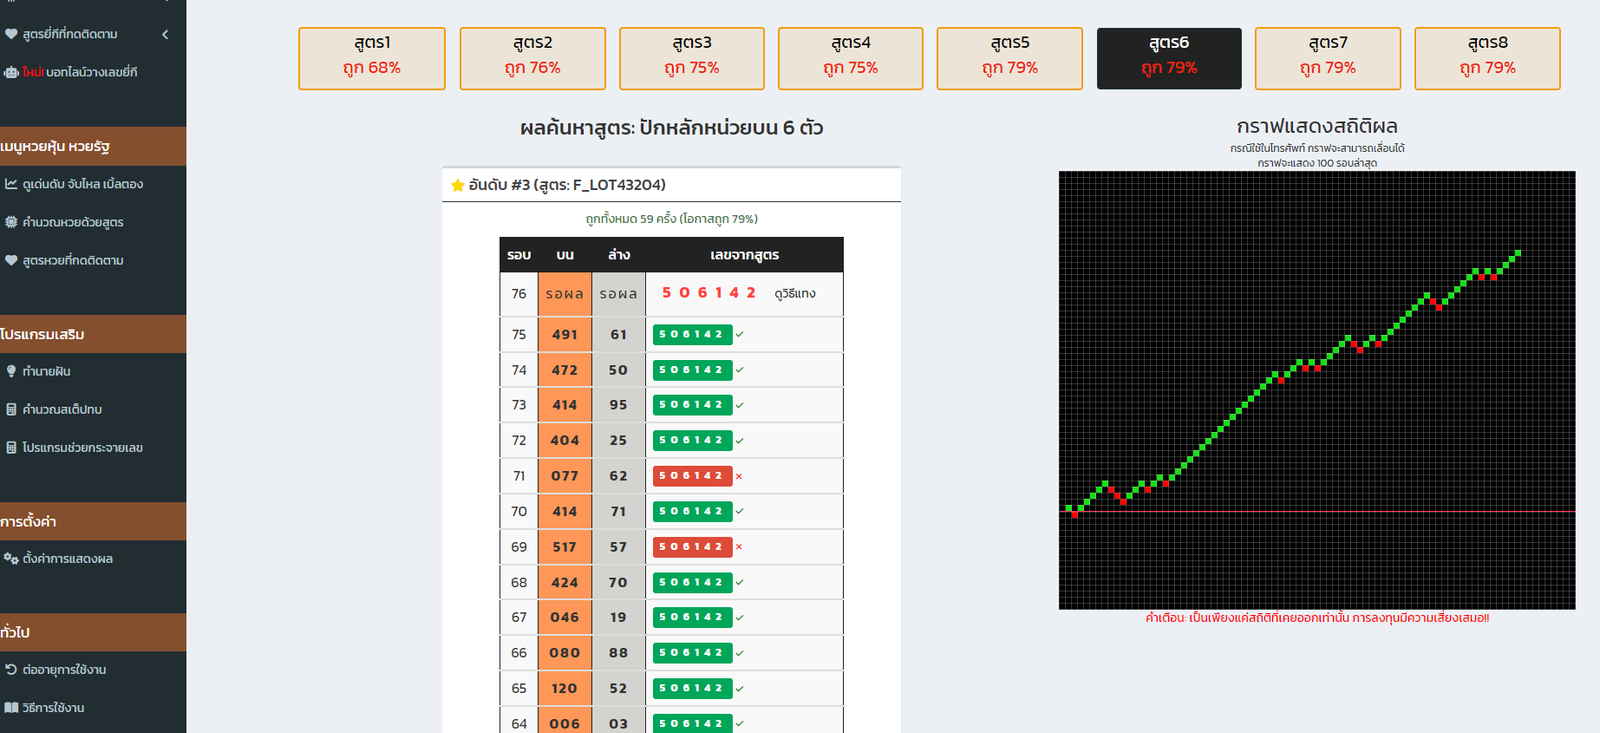
Task: Click the lightbulb icon beside ทำนายฝัน
Action: [11, 371]
